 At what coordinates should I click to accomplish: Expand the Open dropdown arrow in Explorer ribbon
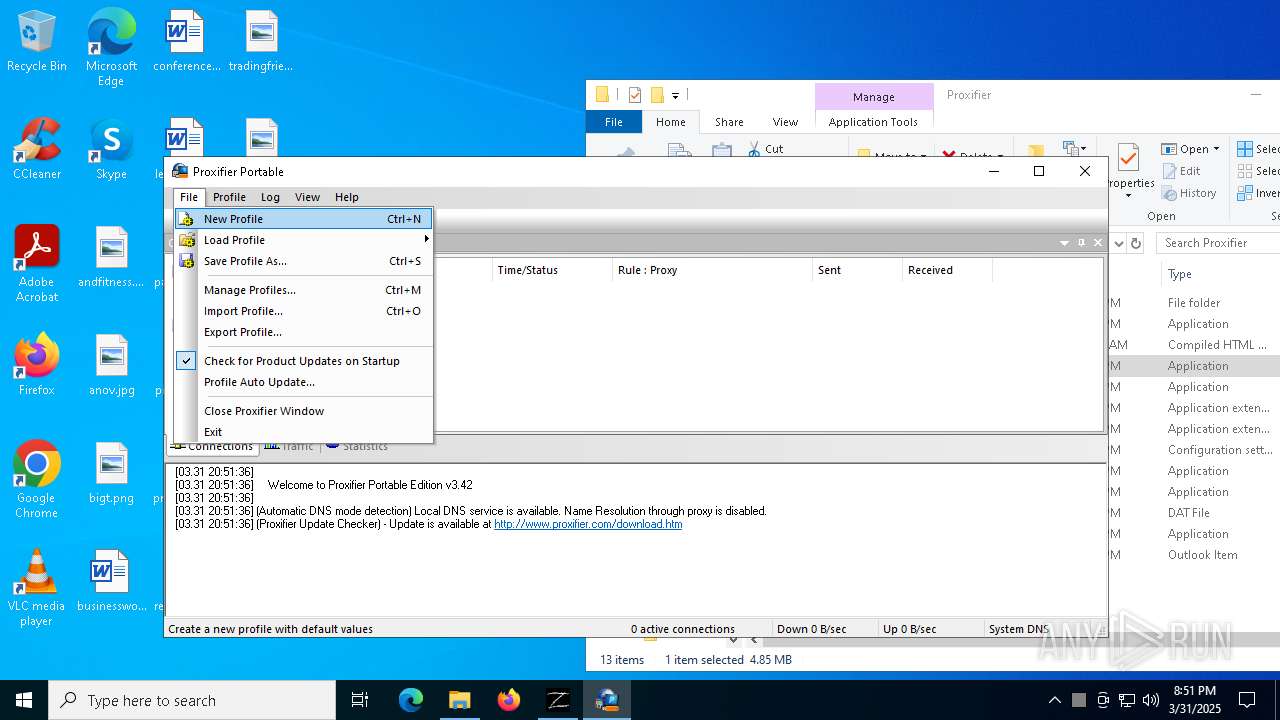click(x=1216, y=149)
